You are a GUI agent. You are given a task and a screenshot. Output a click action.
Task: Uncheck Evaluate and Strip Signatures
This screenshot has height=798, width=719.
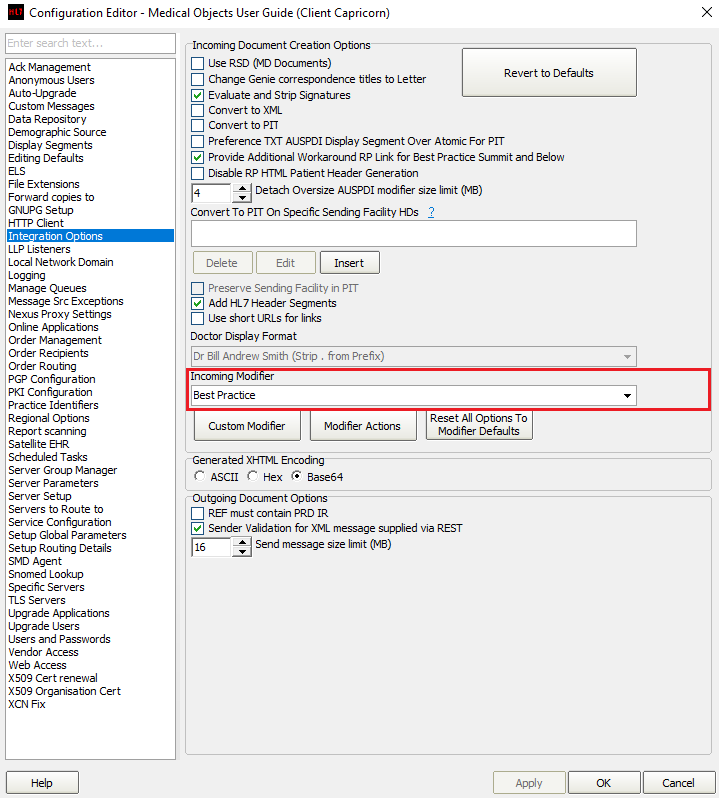click(197, 95)
